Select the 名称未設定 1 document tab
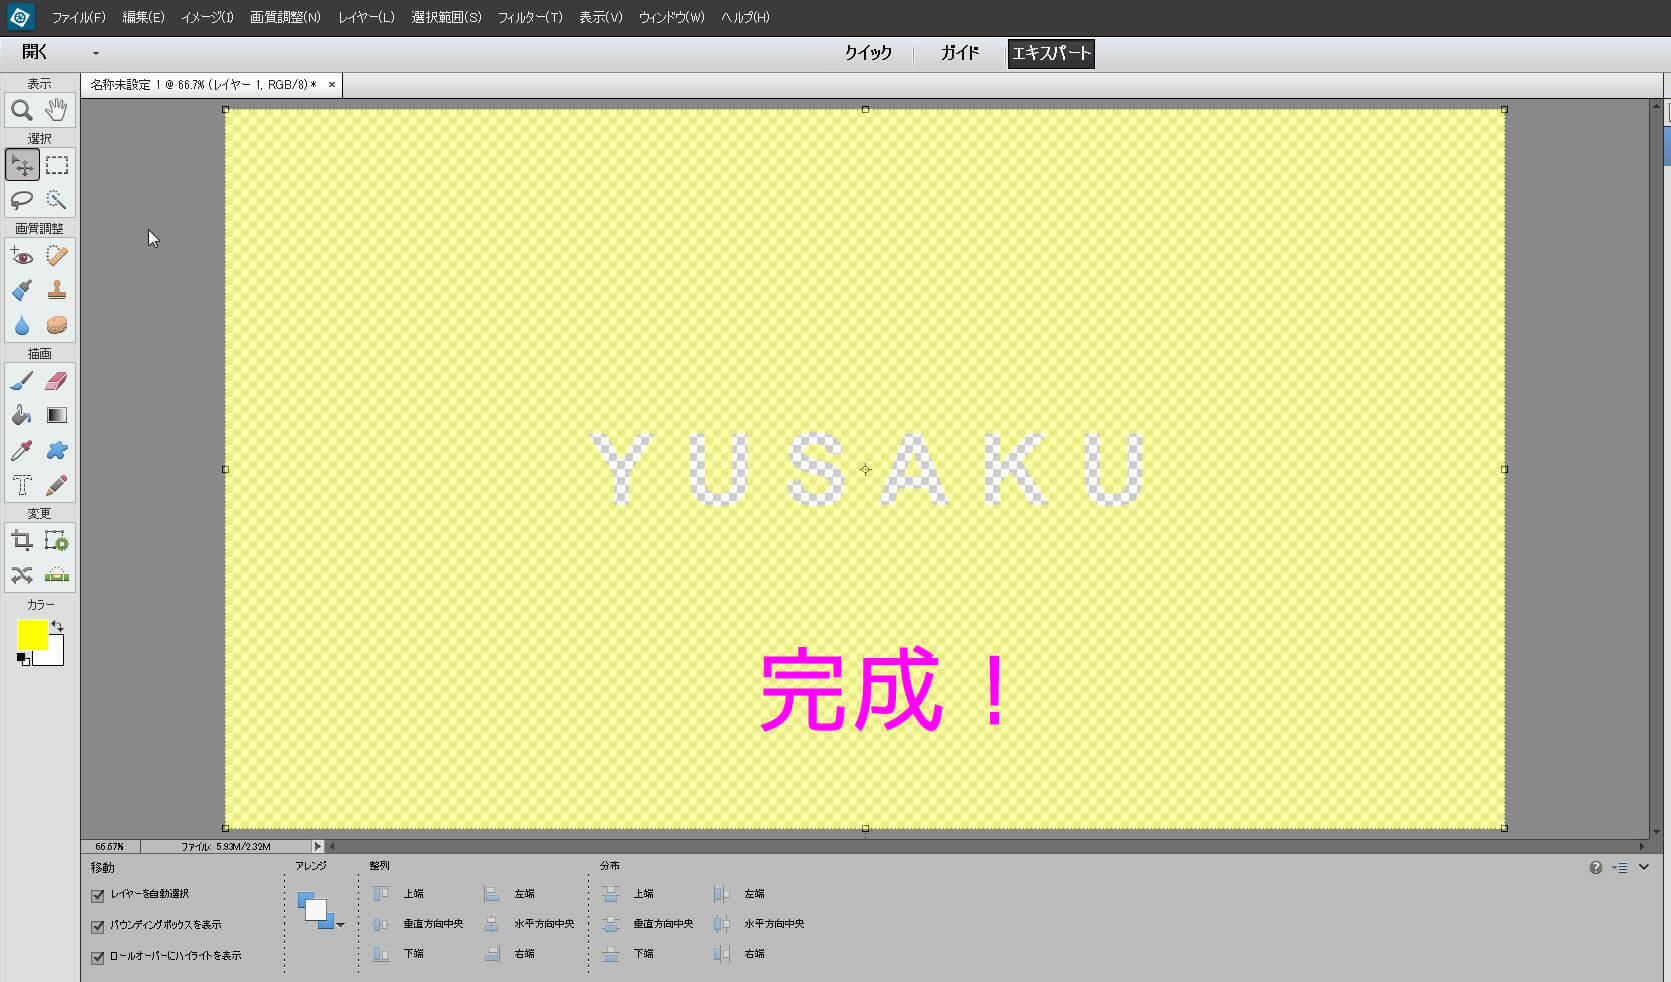This screenshot has height=982, width=1671. [x=203, y=85]
